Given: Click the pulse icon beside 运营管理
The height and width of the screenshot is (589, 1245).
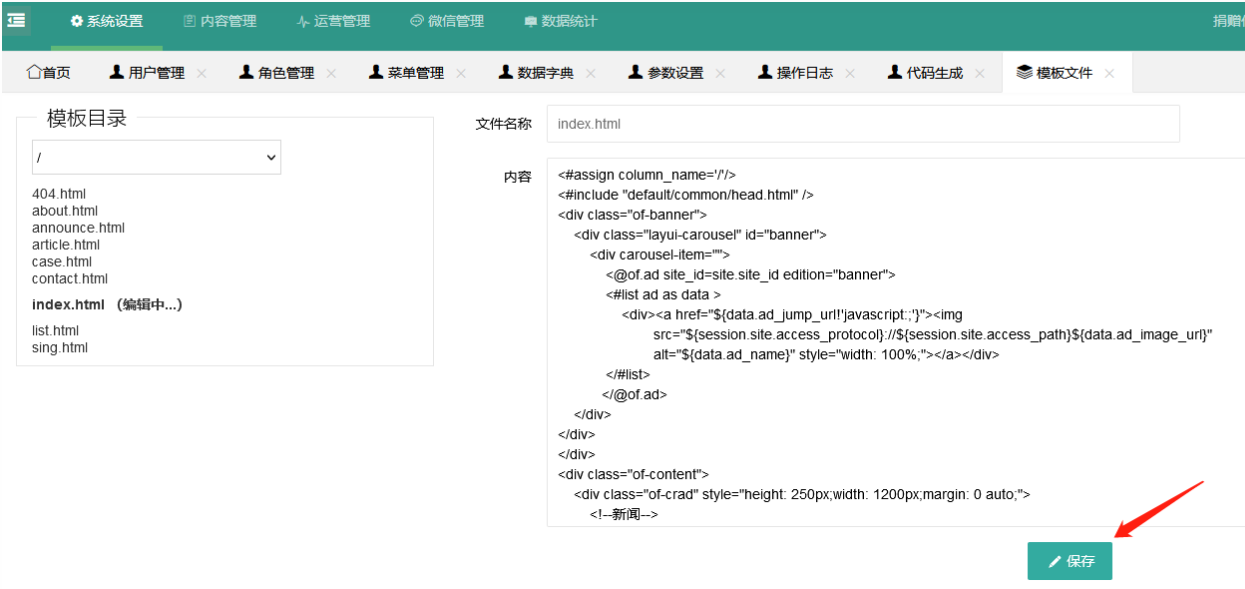Looking at the screenshot, I should [303, 21].
